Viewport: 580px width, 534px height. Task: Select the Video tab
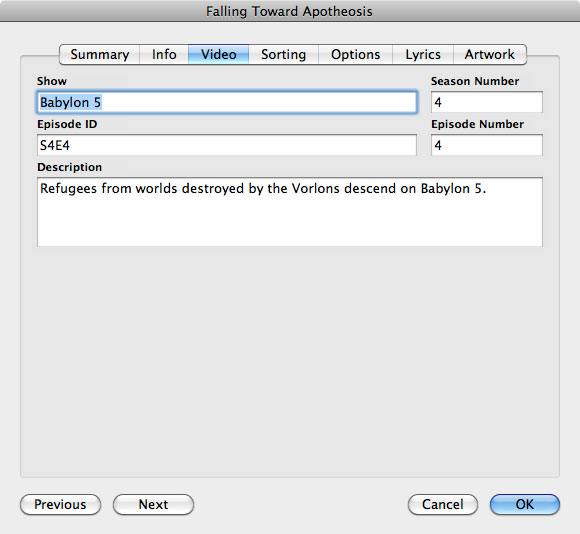[219, 54]
